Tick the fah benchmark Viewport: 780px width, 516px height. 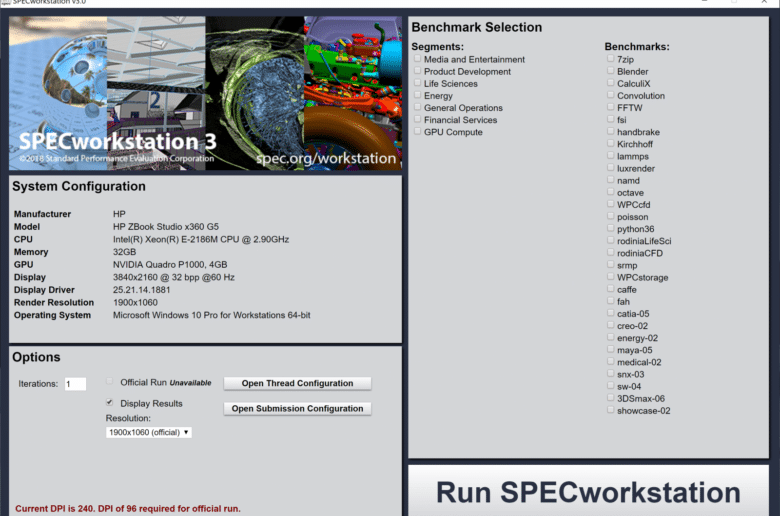click(610, 301)
